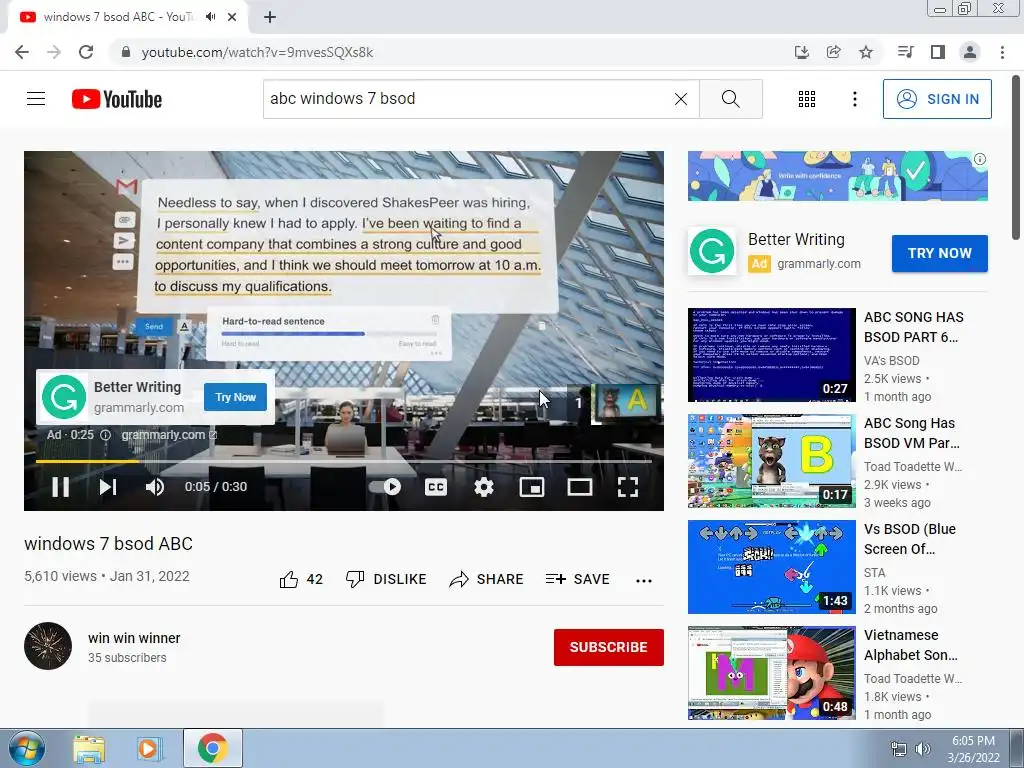Open the SHARE option
Viewport: 1024px width, 768px height.
[487, 579]
